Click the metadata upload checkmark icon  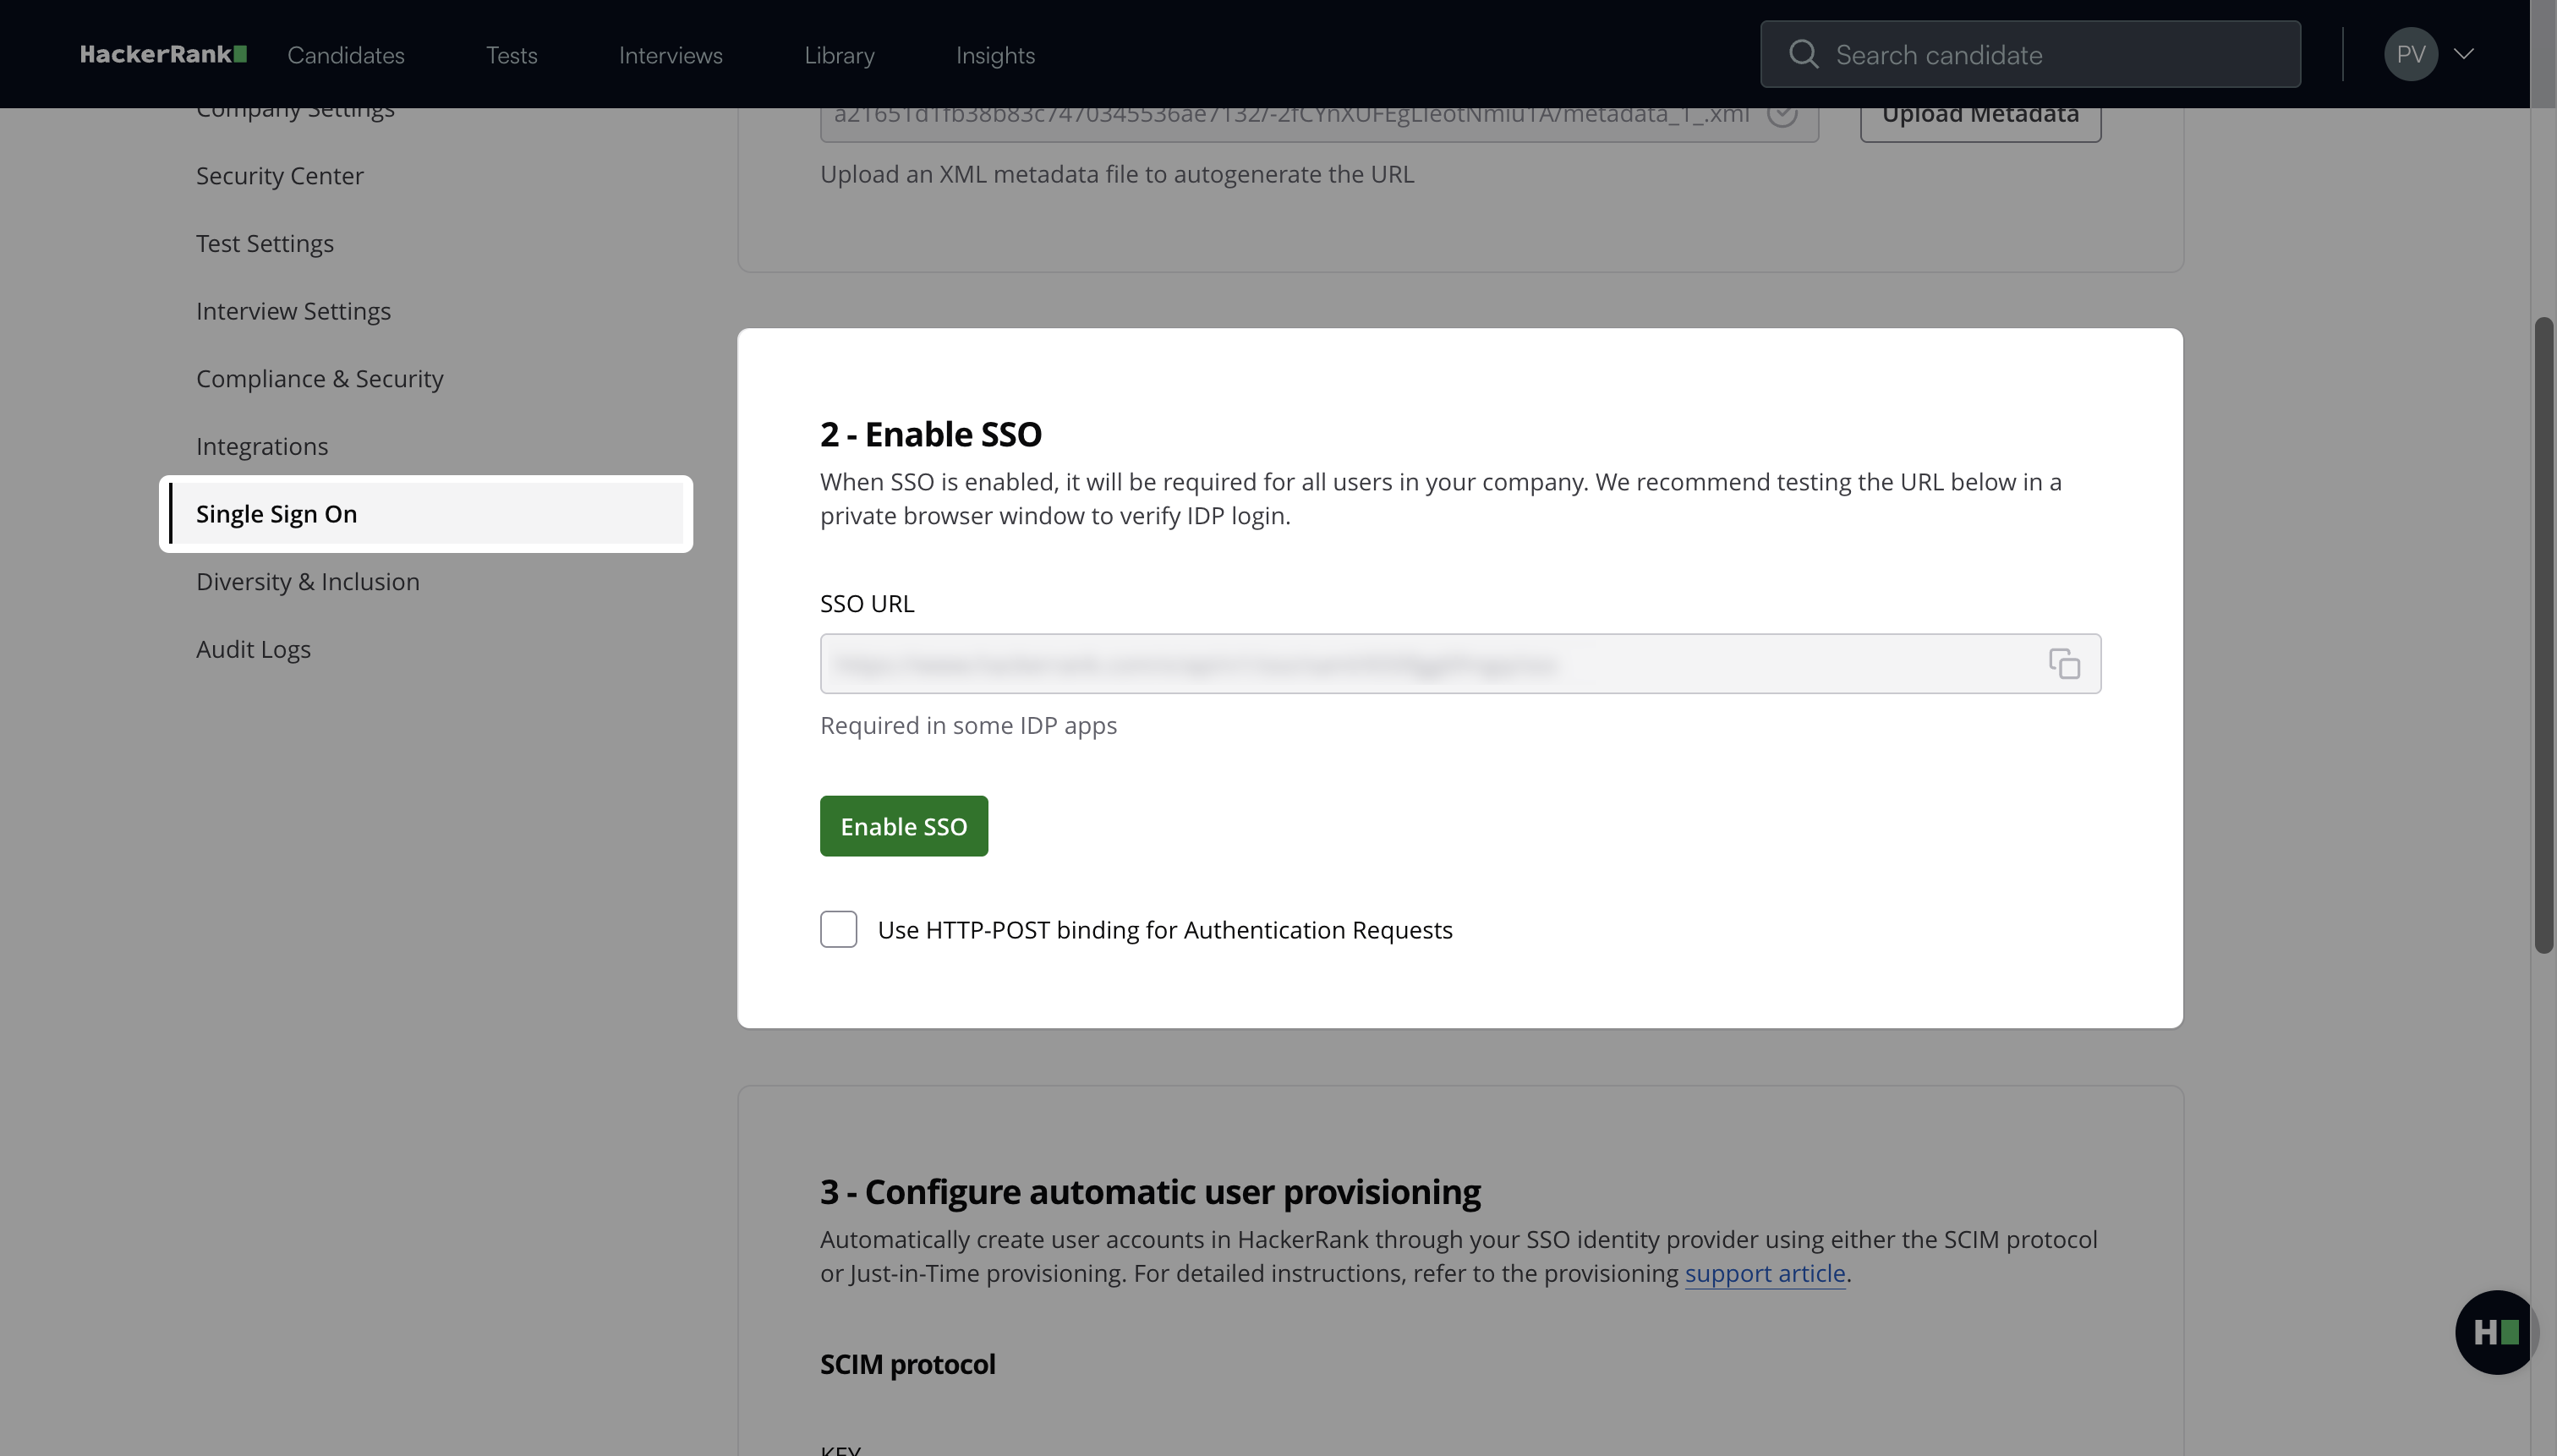(1782, 116)
